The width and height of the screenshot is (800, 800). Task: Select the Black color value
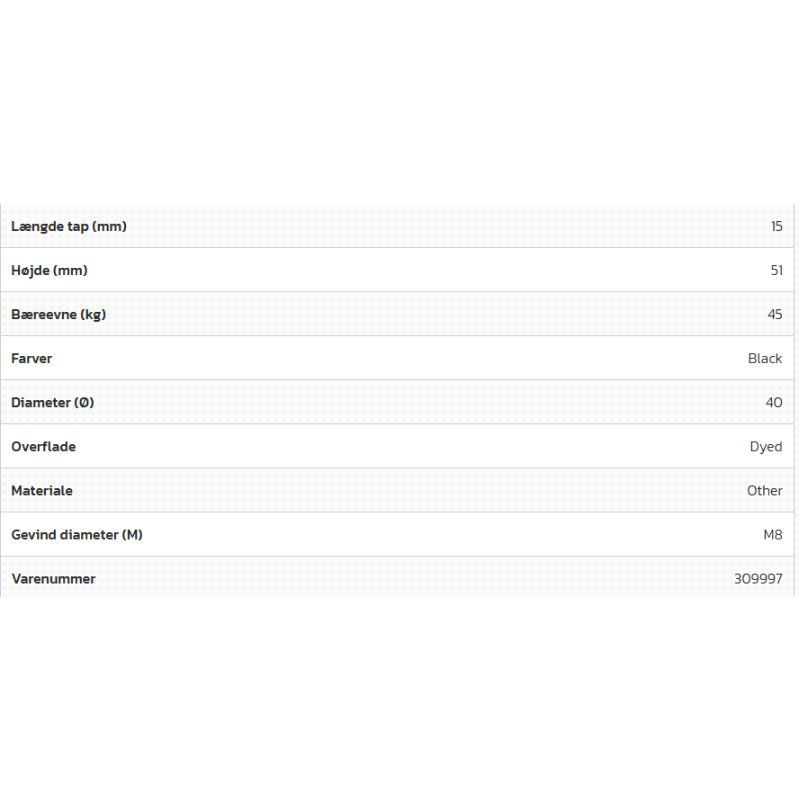tap(765, 358)
